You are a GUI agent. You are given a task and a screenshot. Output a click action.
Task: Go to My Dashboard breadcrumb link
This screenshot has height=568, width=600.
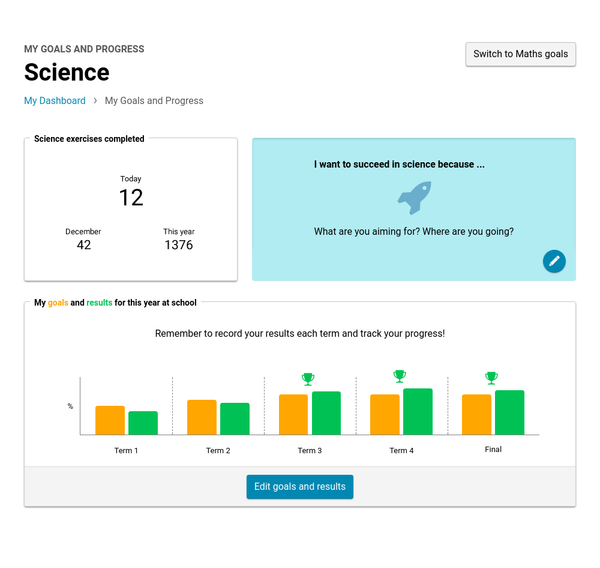point(55,101)
